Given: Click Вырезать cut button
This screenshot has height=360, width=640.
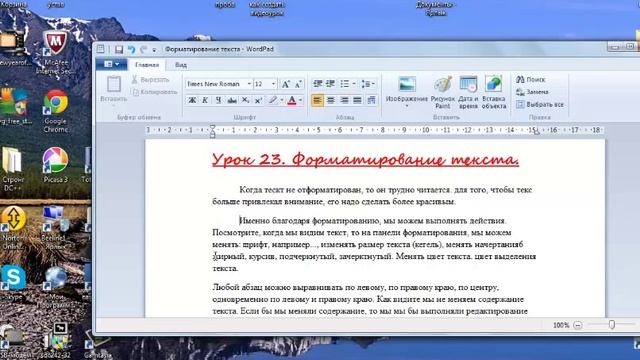Looking at the screenshot, I should (x=151, y=80).
